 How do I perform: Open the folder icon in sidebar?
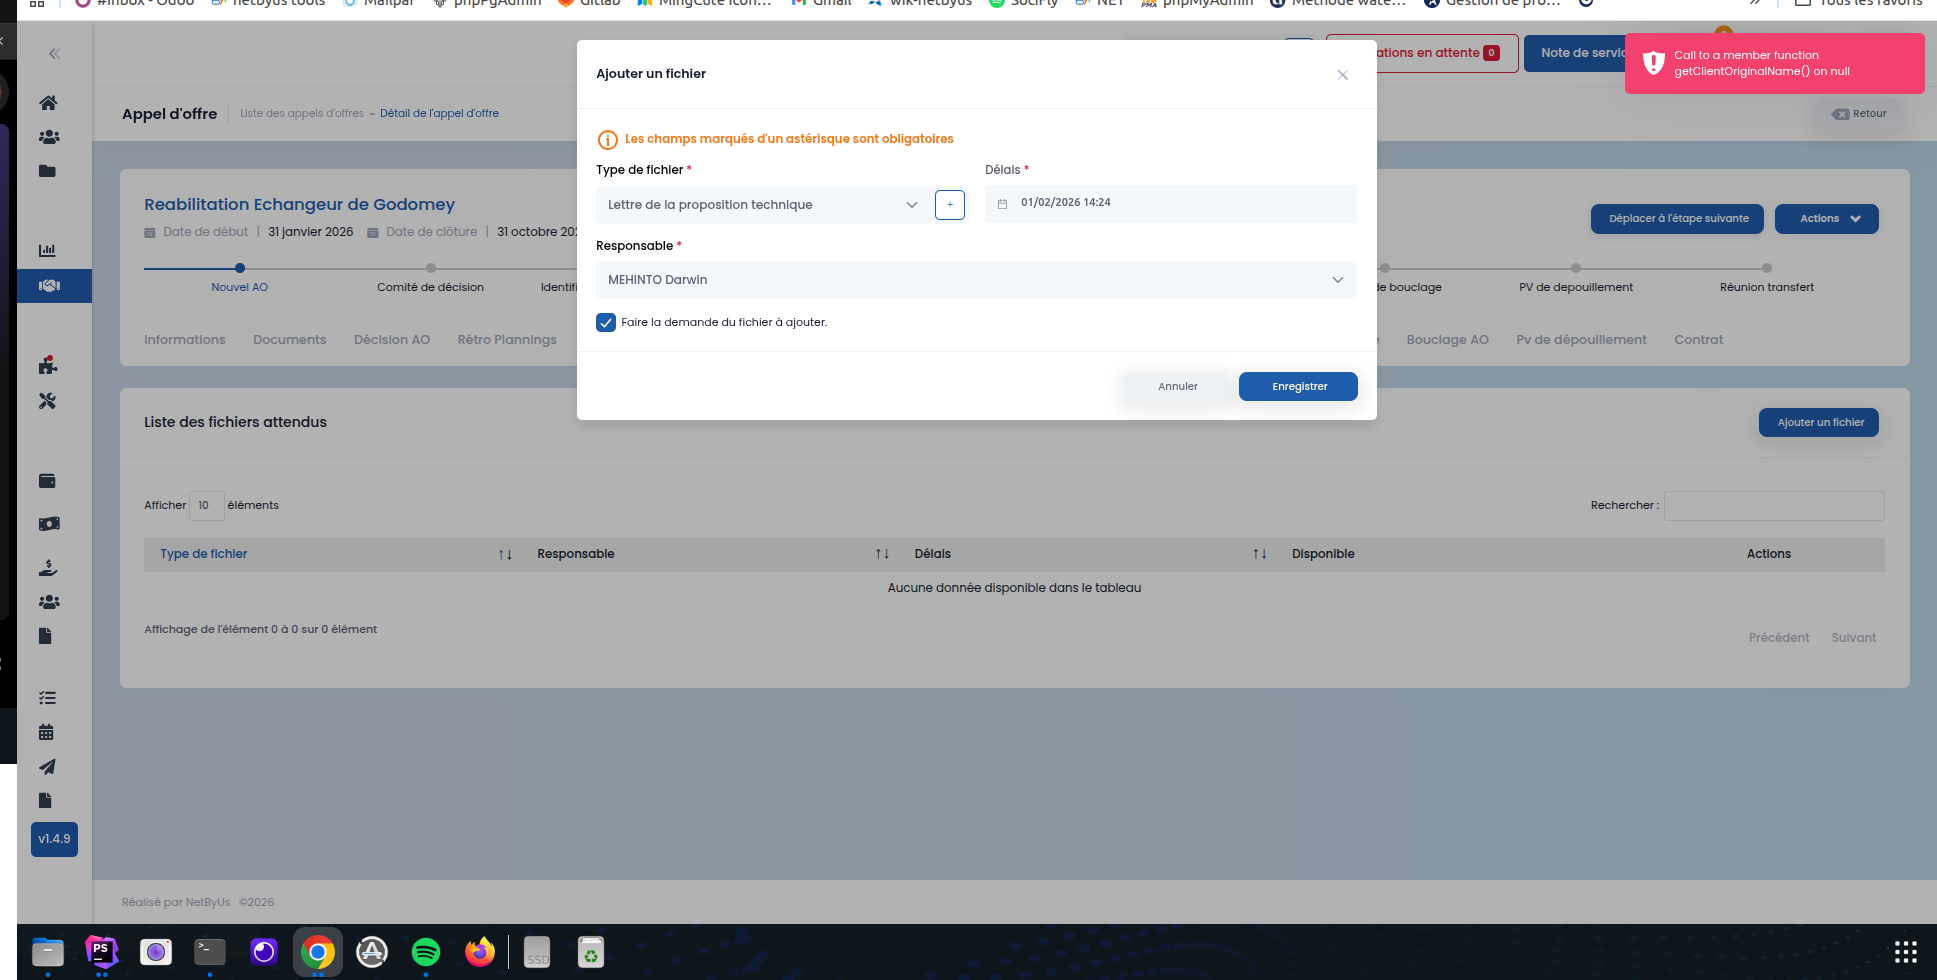[x=47, y=171]
